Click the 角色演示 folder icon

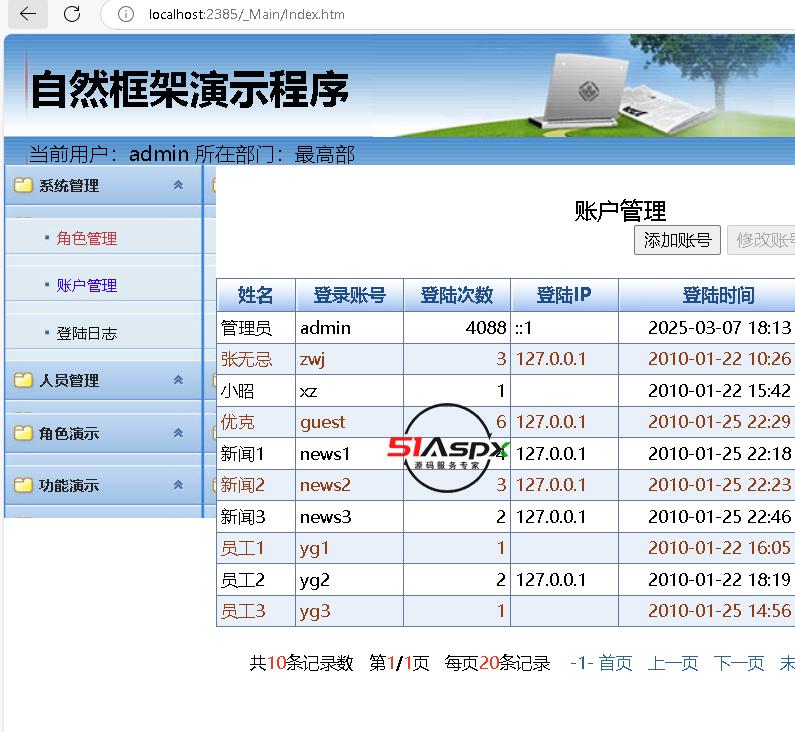pos(23,433)
